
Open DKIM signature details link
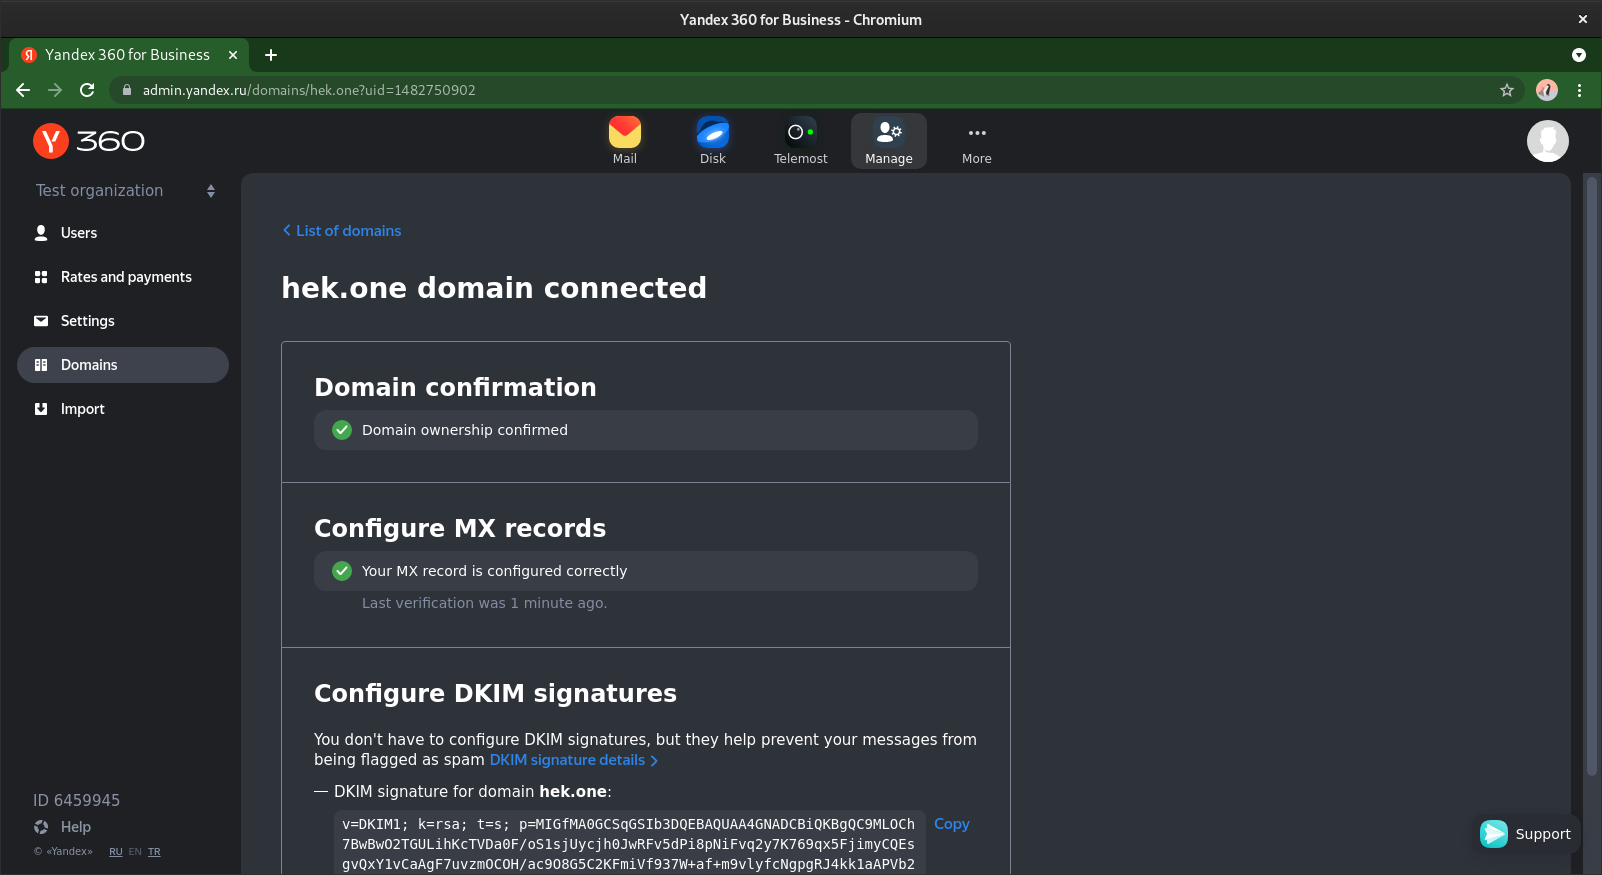click(x=574, y=760)
